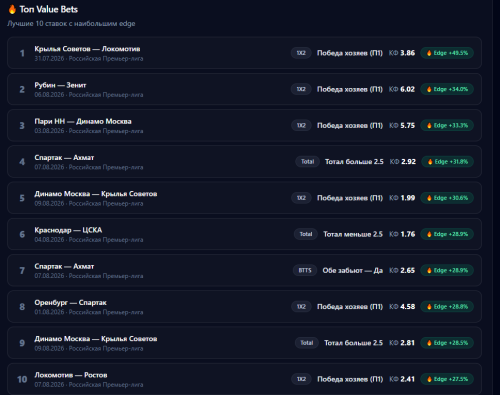
Task: Click the Edge +49.5% badge
Action: point(447,53)
